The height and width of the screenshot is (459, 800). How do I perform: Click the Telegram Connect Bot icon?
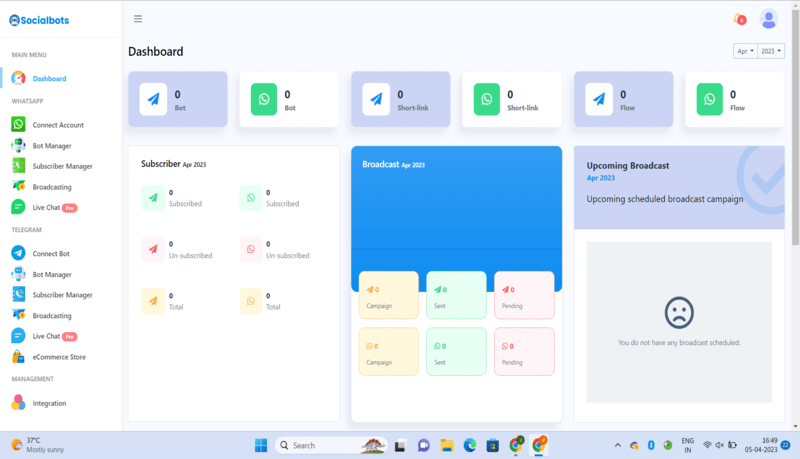tap(18, 253)
